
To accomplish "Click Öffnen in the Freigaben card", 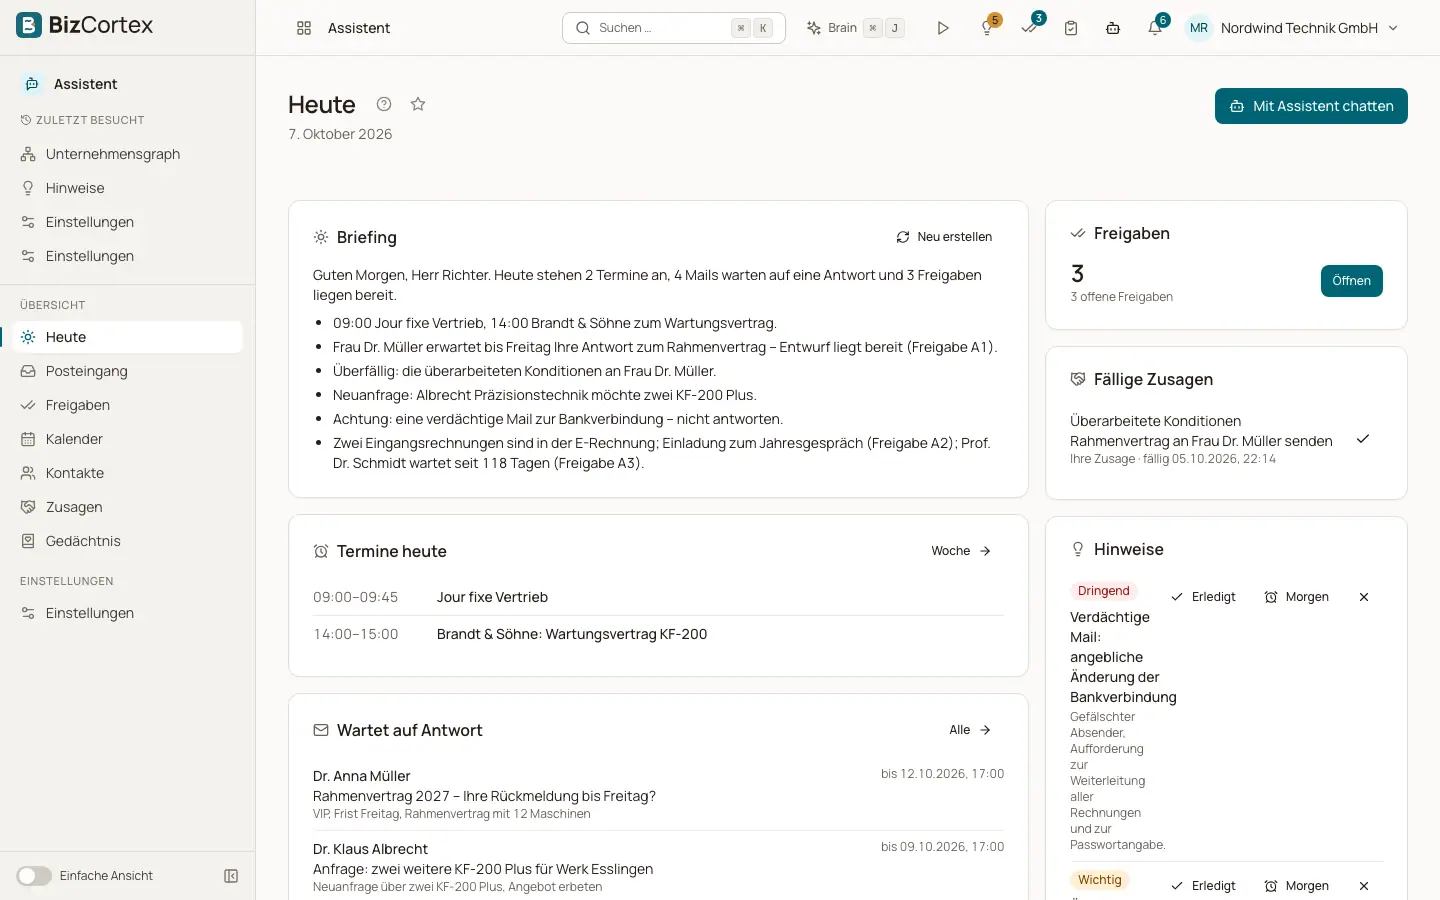I will click(x=1352, y=281).
